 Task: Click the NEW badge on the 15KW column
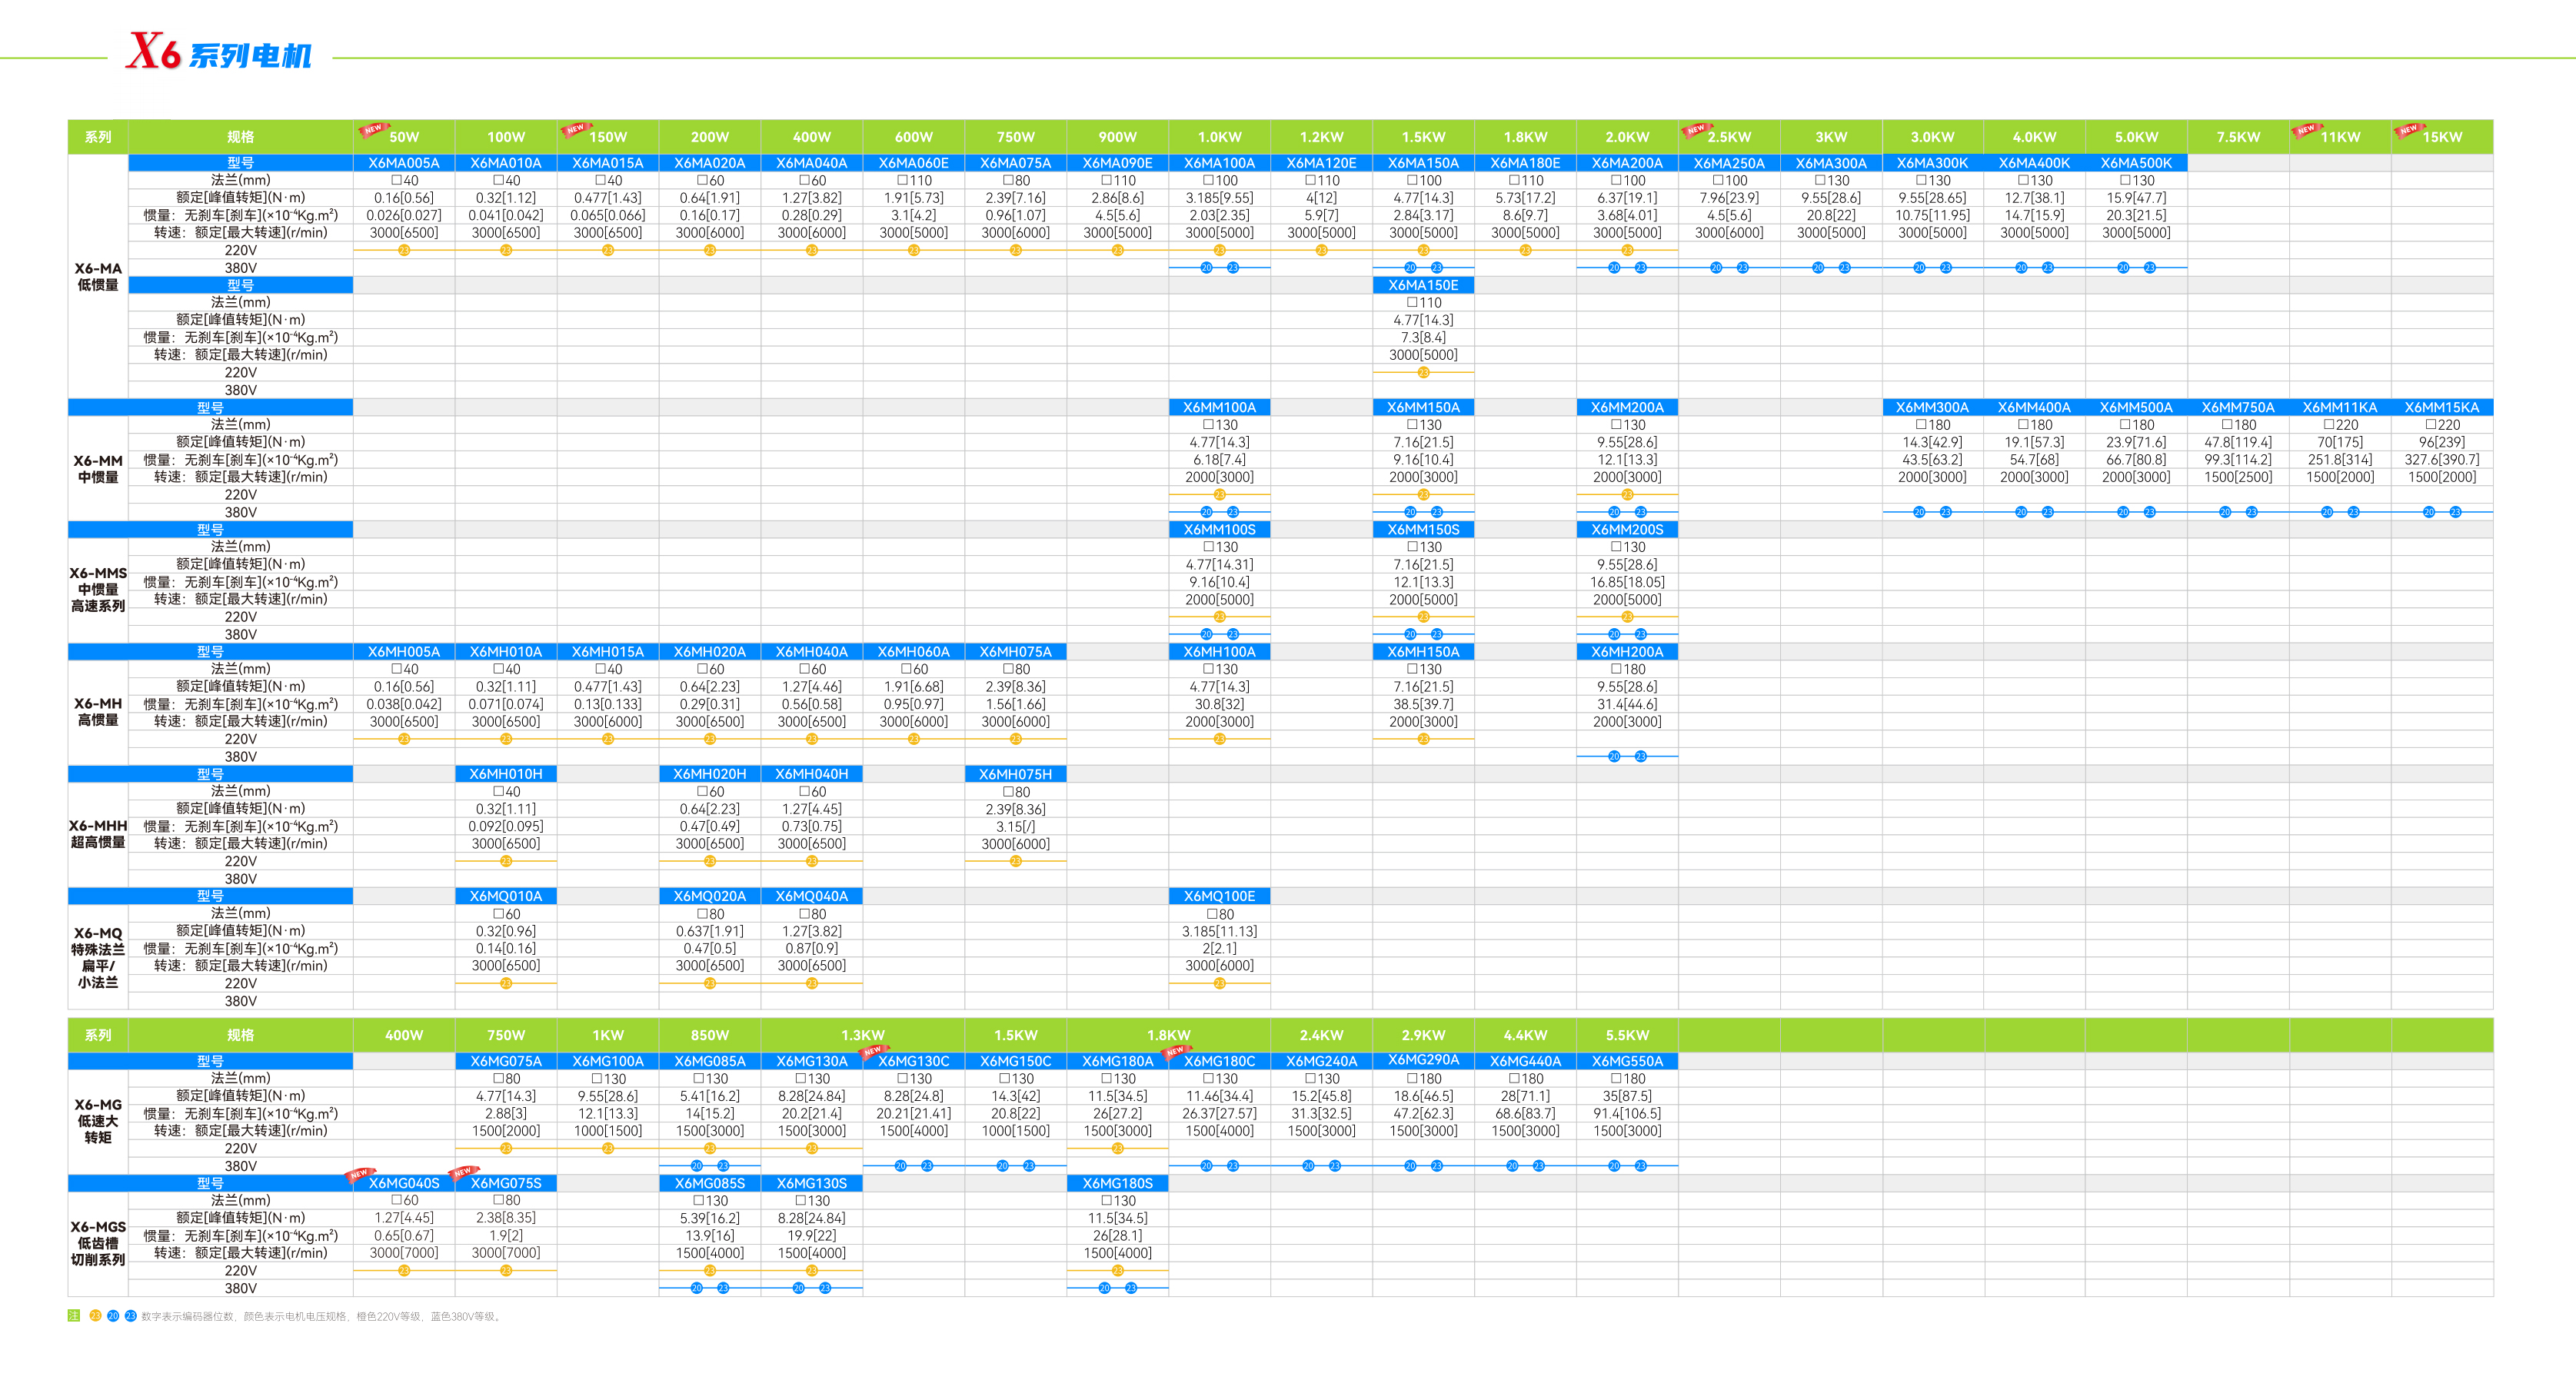[x=2408, y=129]
